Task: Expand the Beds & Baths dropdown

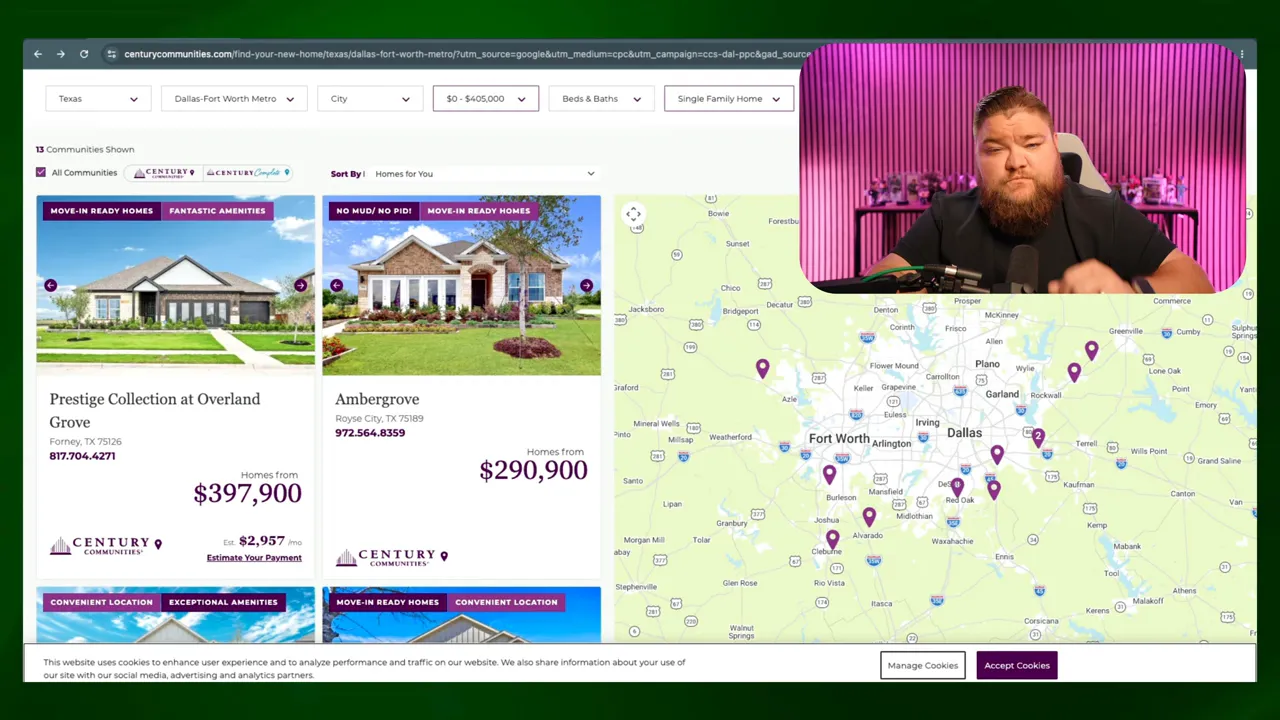Action: coord(601,99)
